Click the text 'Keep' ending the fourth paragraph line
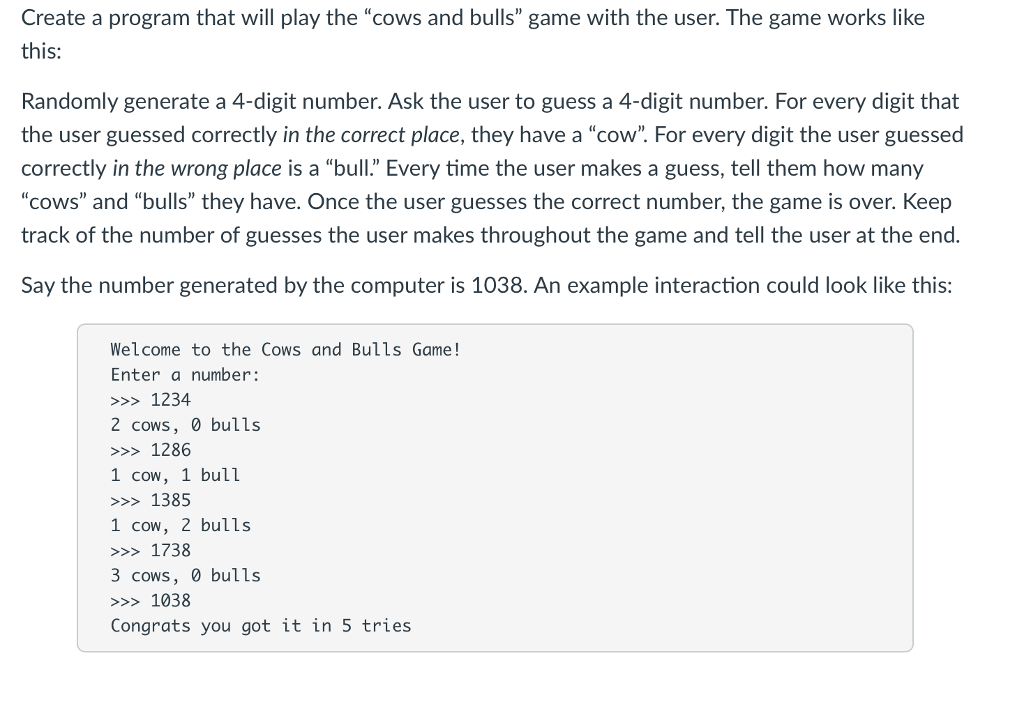This screenshot has width=1024, height=711. pyautogui.click(x=927, y=202)
